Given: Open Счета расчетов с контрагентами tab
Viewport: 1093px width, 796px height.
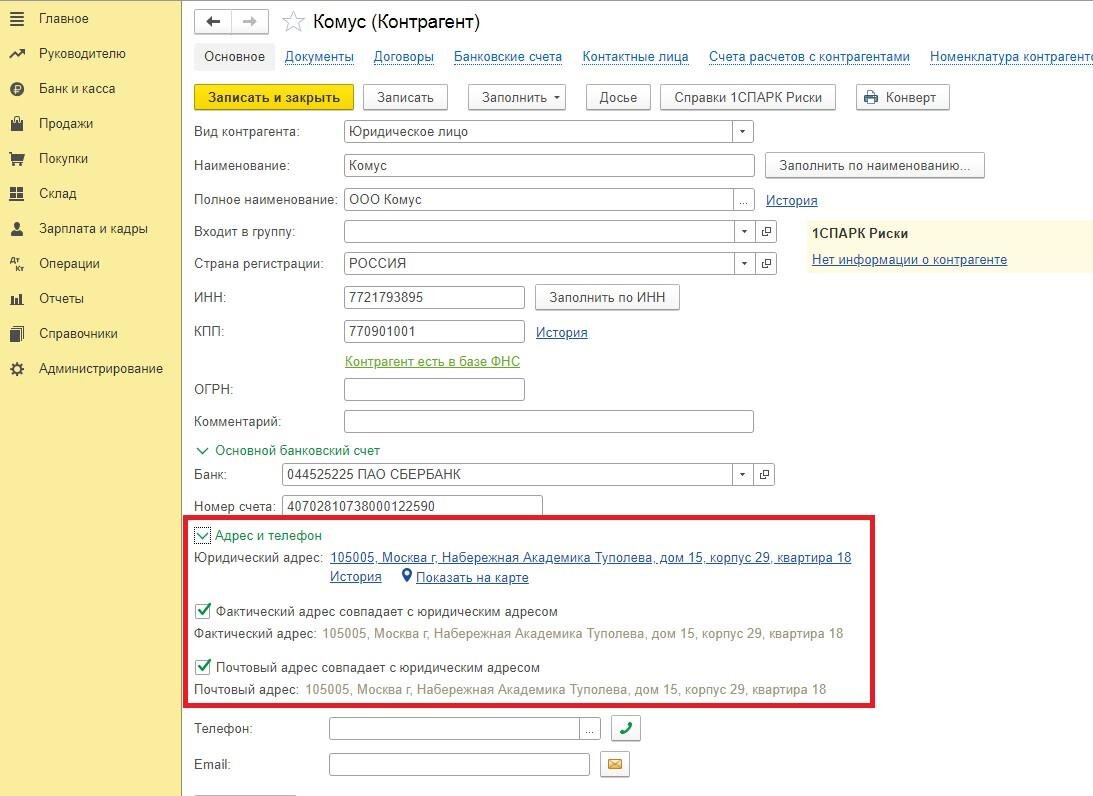Looking at the screenshot, I should [809, 56].
